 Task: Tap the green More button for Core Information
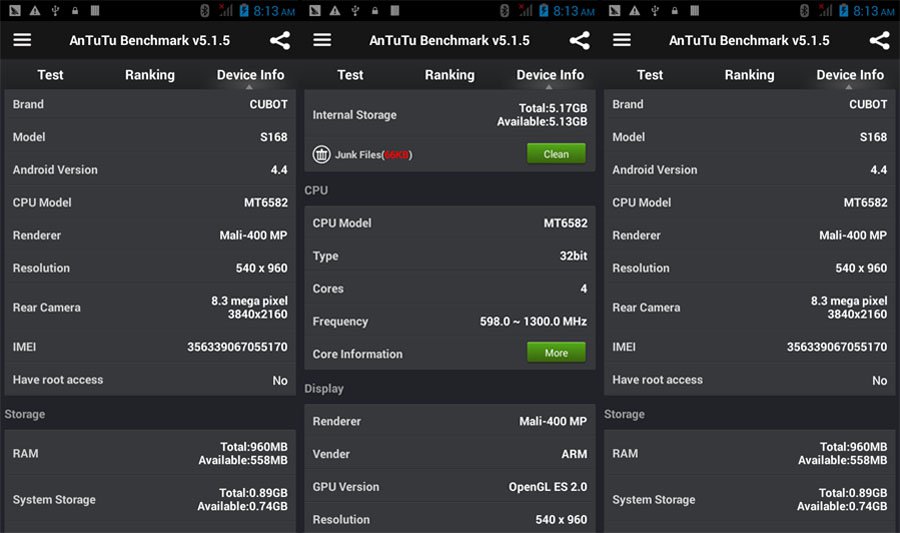click(x=556, y=353)
